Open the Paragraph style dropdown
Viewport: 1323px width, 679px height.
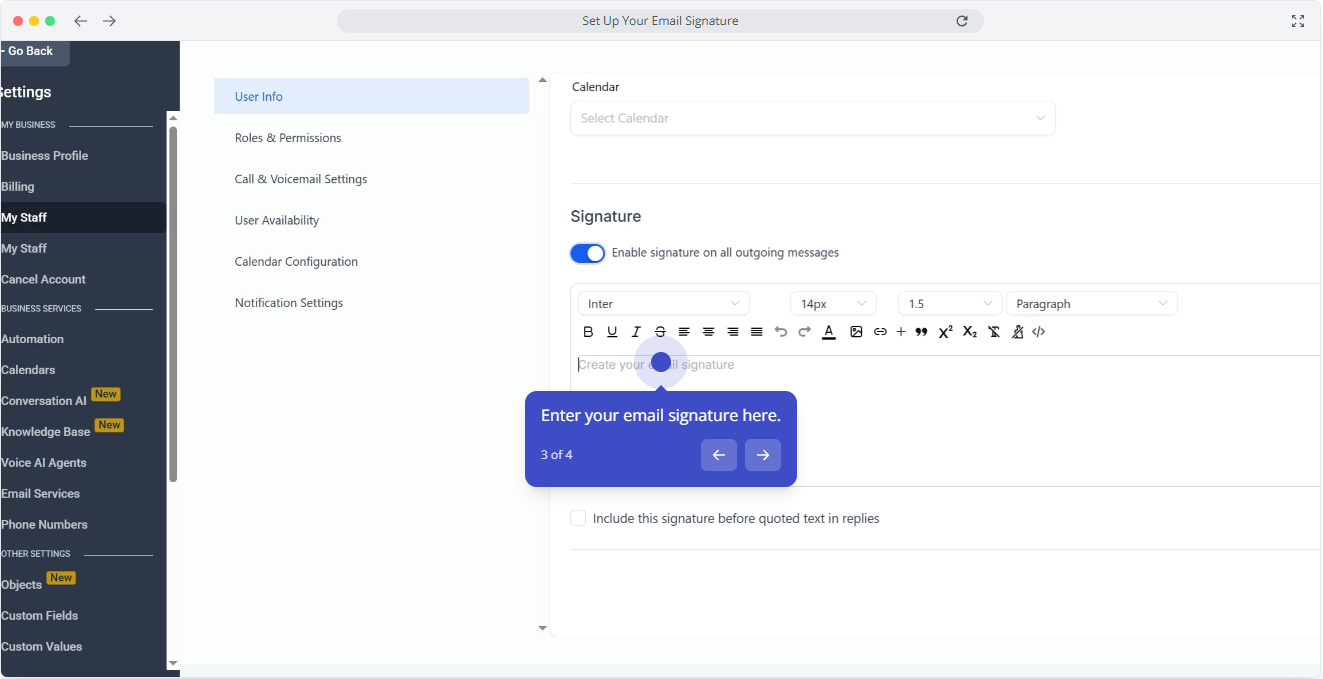tap(1092, 304)
